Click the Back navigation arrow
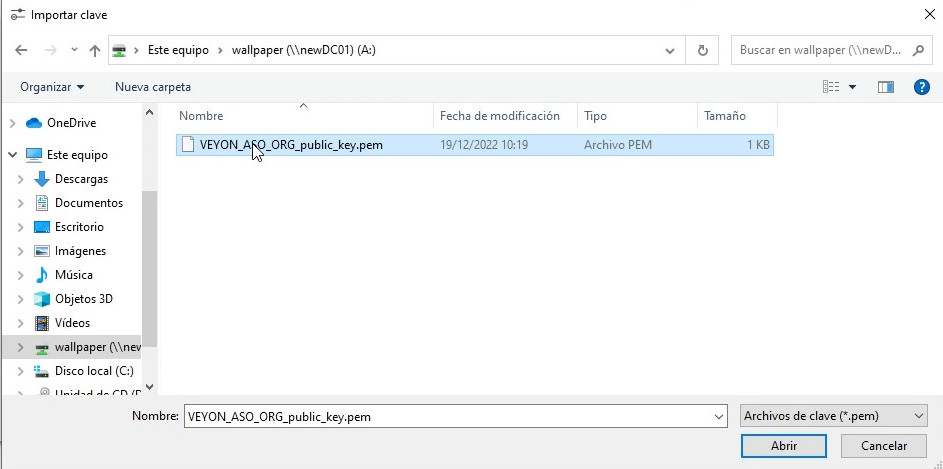The width and height of the screenshot is (943, 469). [21, 50]
